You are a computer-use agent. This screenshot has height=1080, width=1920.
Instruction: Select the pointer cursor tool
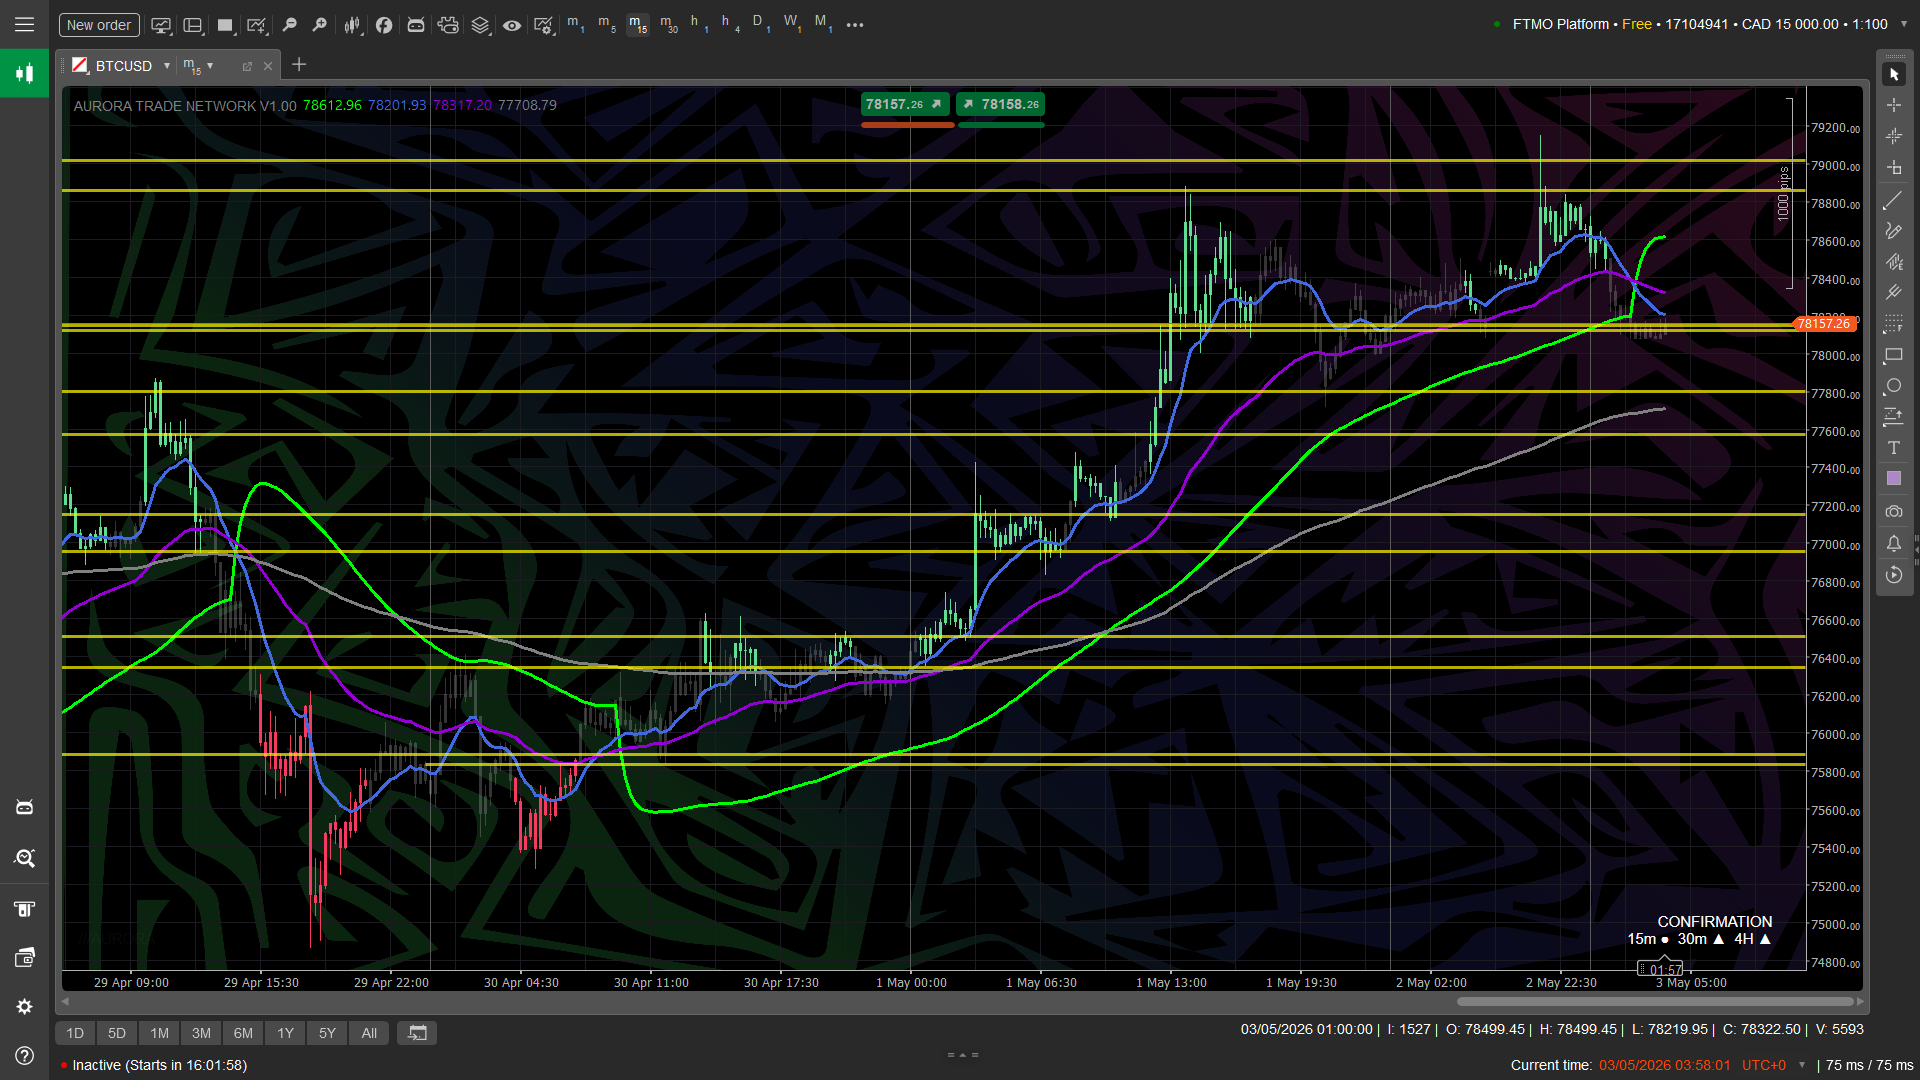[x=1894, y=74]
